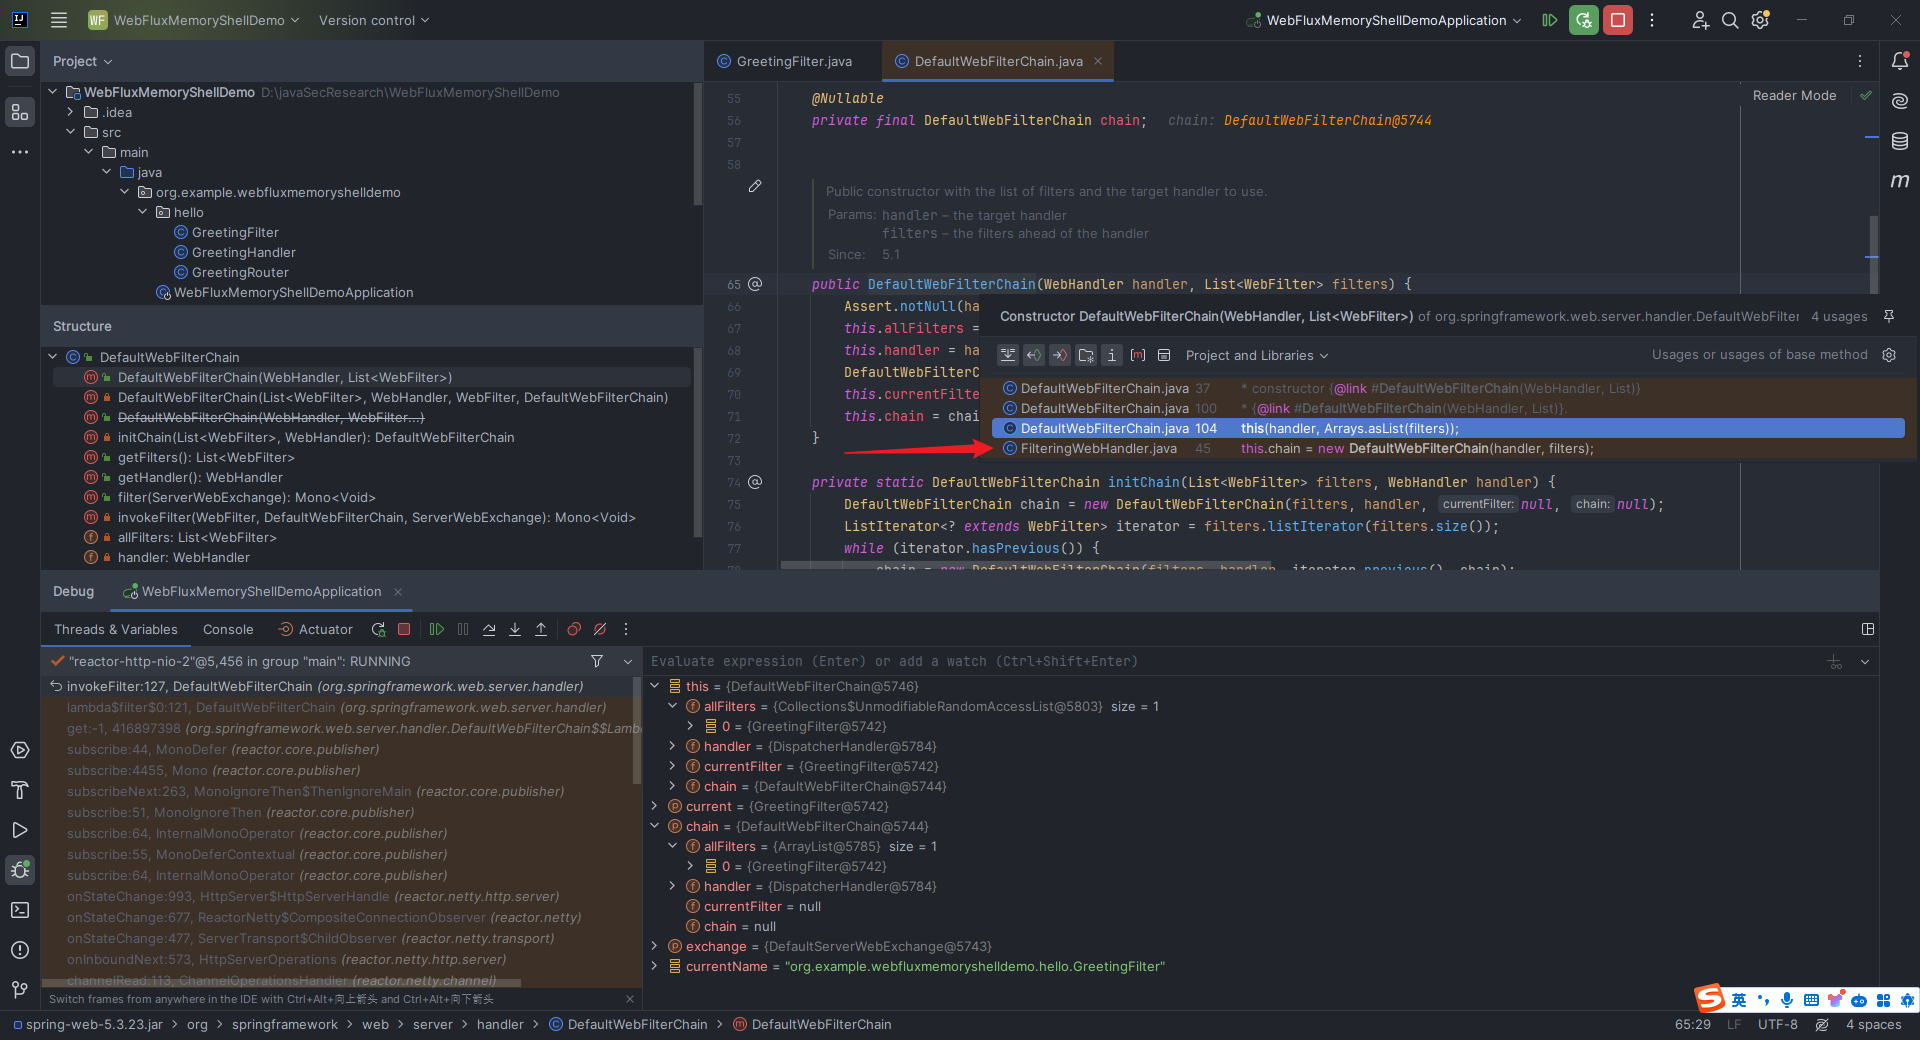Open the code with me user icon
1920x1040 pixels.
pyautogui.click(x=1700, y=20)
